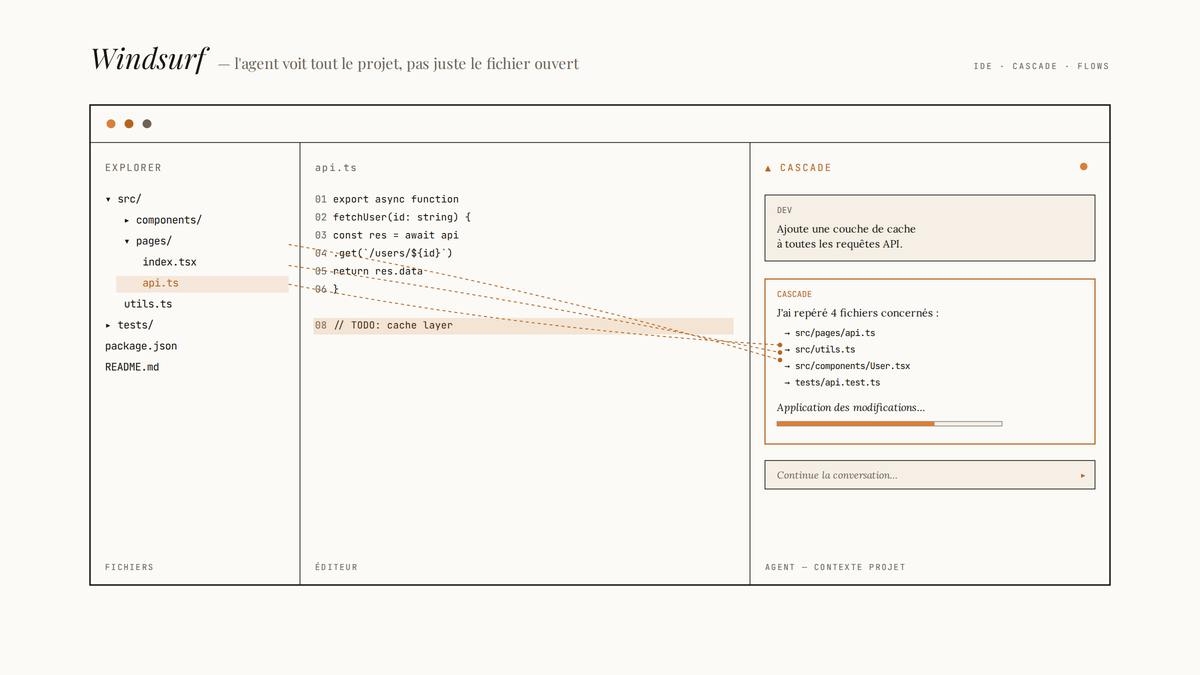Click the grey third window dot

[x=147, y=124]
